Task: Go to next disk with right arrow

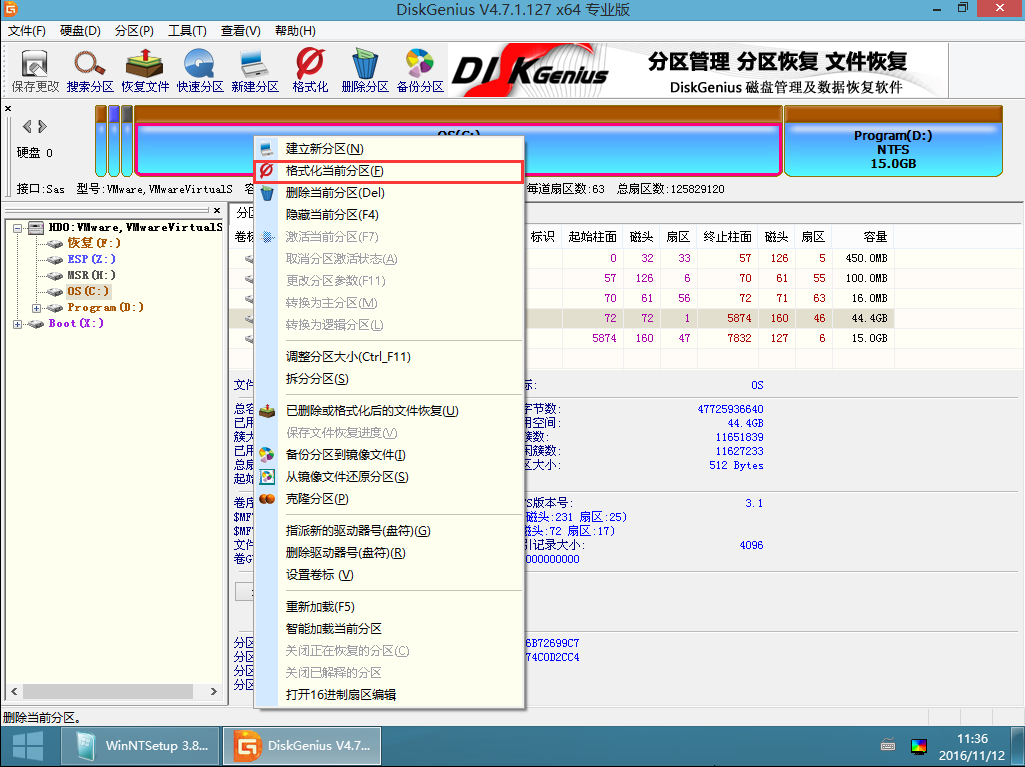Action: 42,126
